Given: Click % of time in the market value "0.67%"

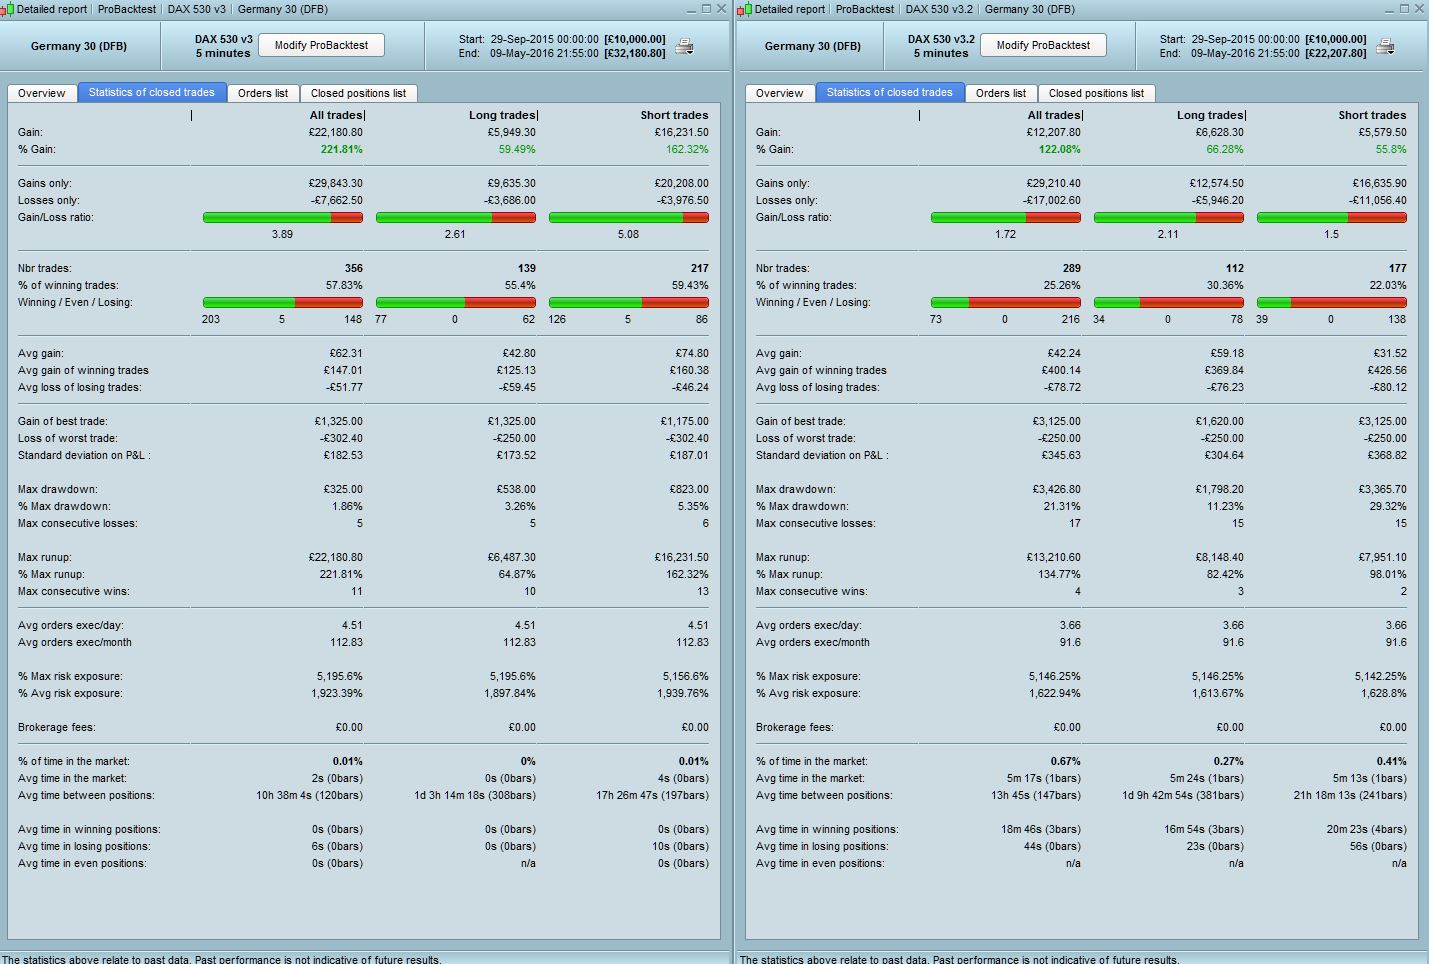Looking at the screenshot, I should coord(1066,761).
